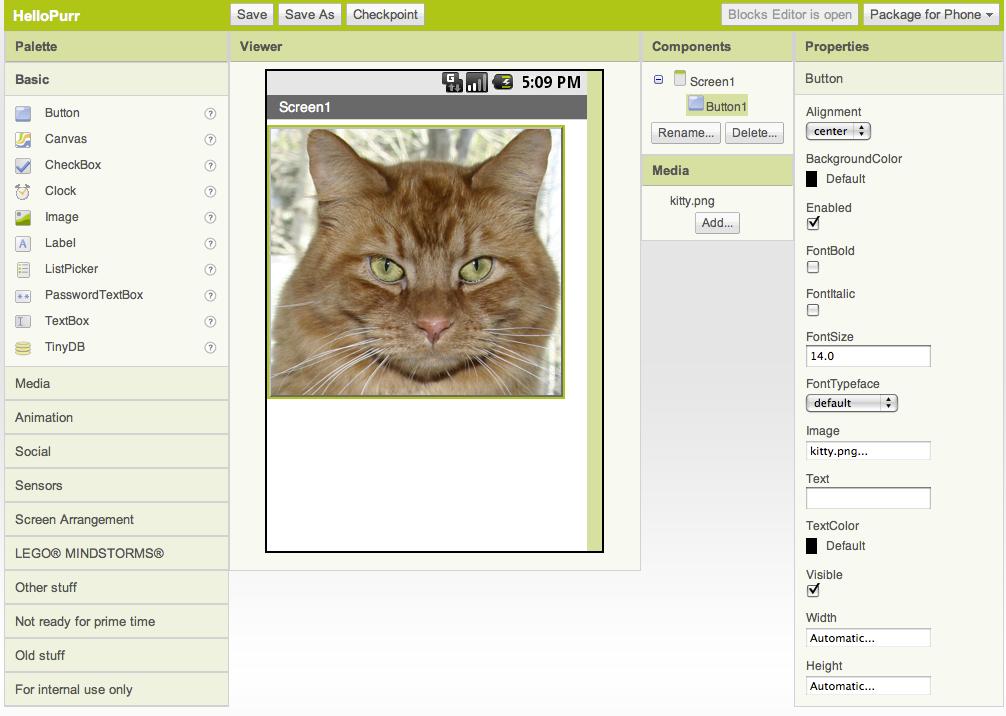Open the Old stuff palette section
Viewport: 1006px width, 716px height.
coord(116,656)
